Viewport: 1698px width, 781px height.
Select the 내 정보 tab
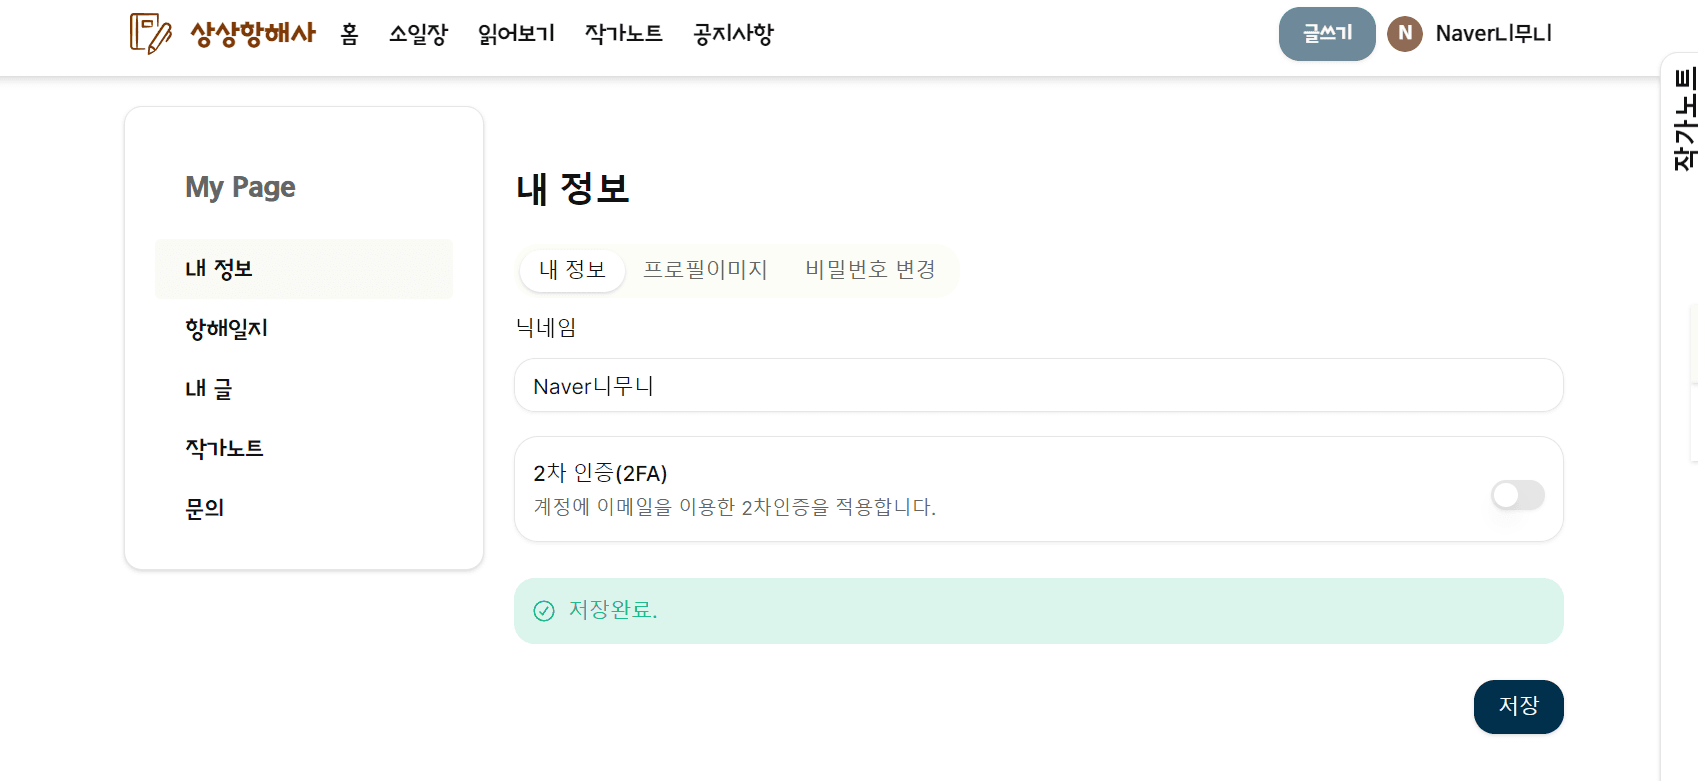572,270
